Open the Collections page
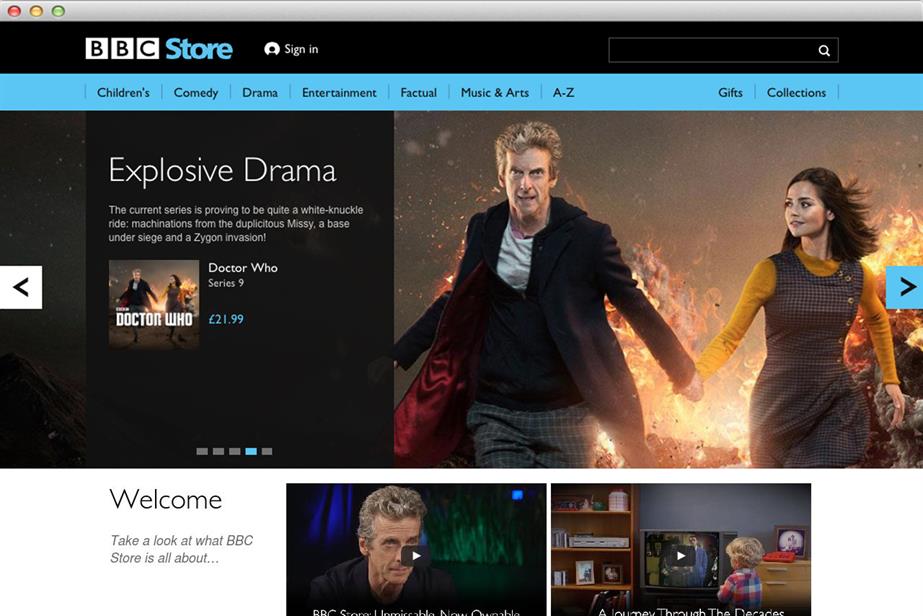Screen dimensions: 923x616 click(x=796, y=92)
